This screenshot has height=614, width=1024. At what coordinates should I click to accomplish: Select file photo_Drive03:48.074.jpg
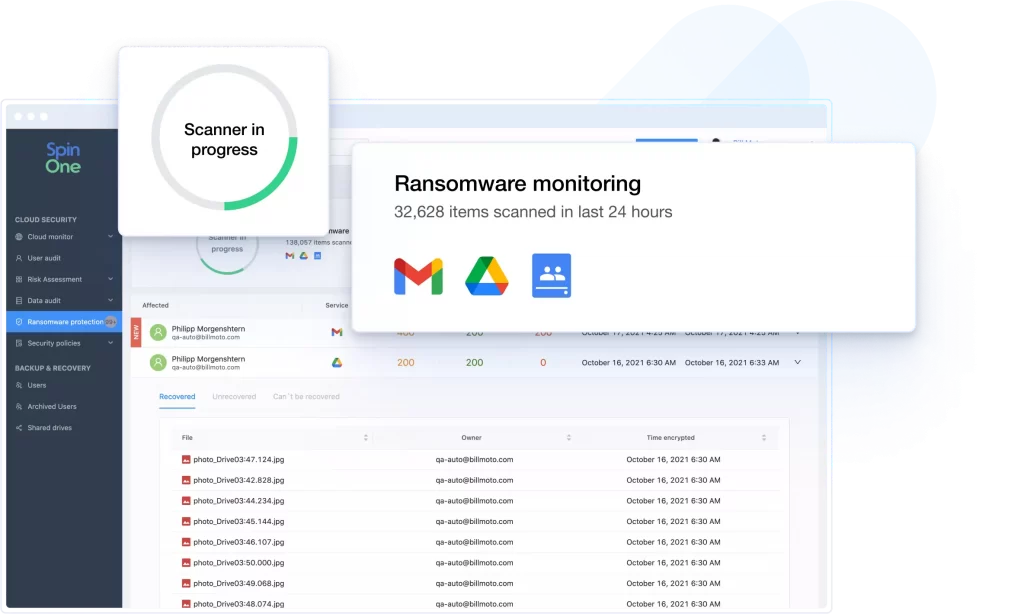pos(238,604)
